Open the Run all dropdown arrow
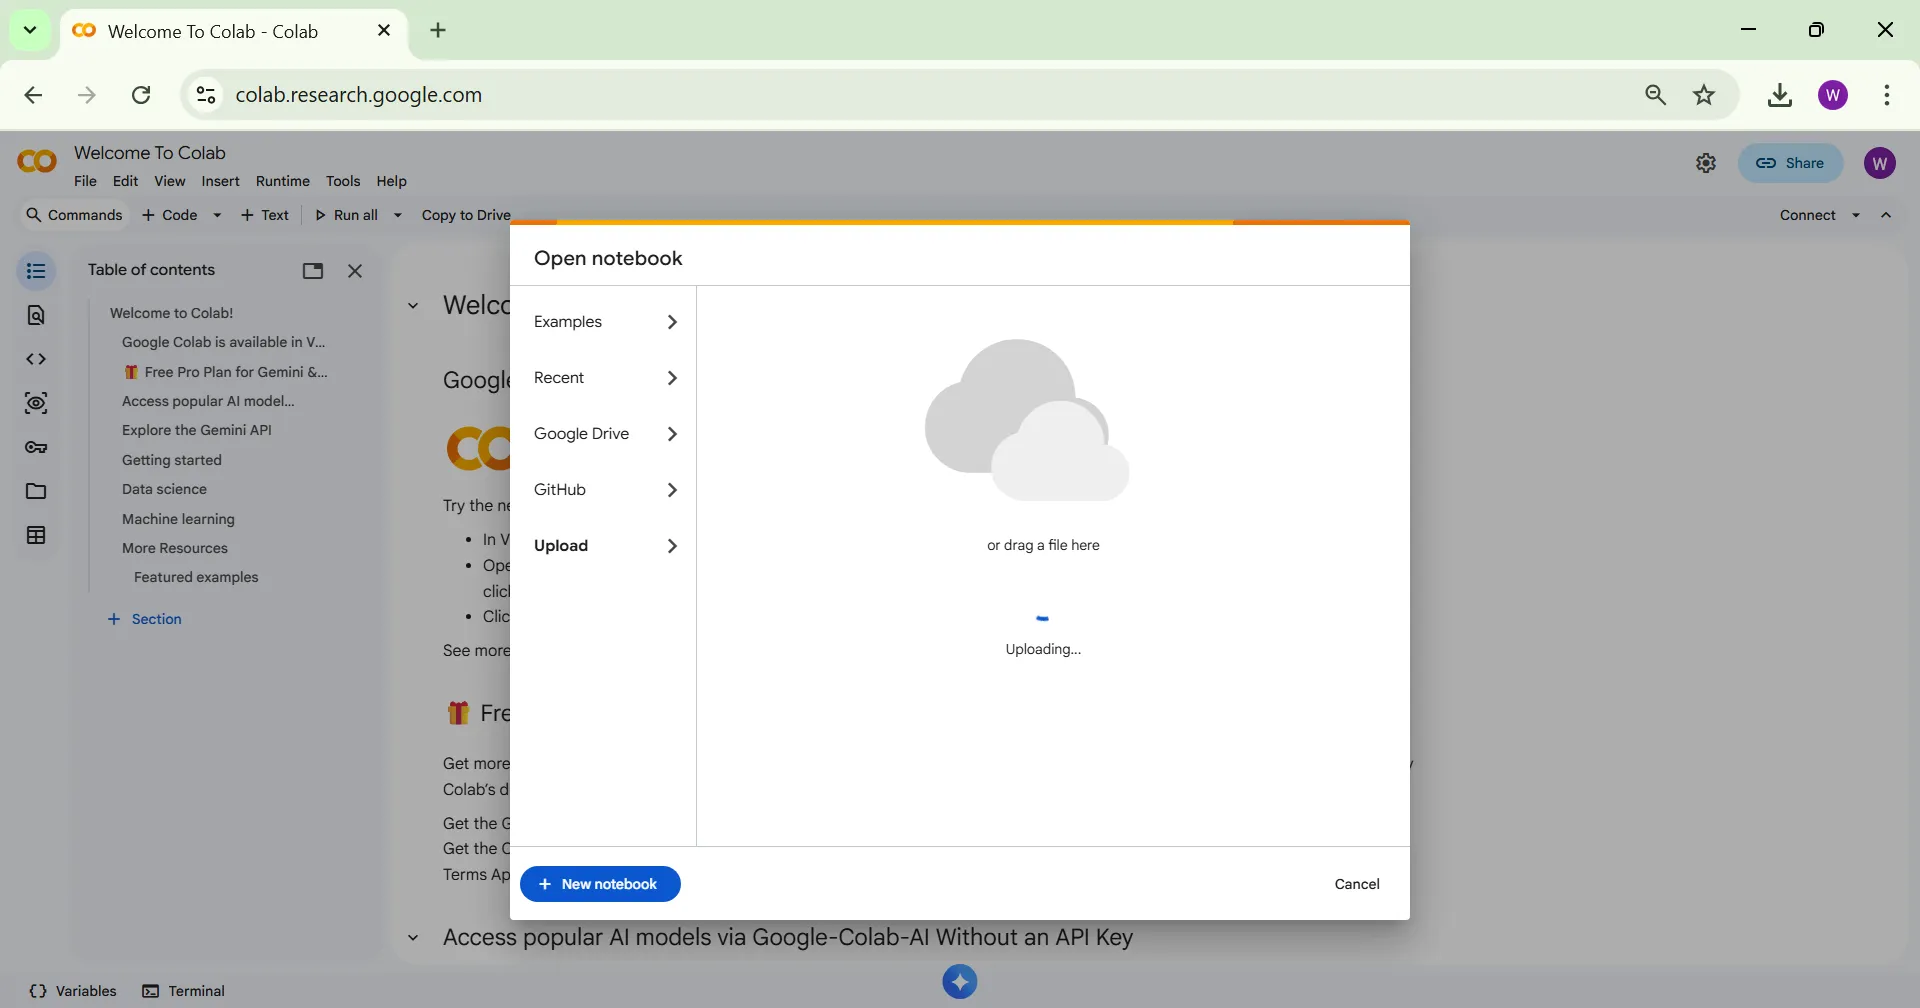Image resolution: width=1920 pixels, height=1008 pixels. (x=398, y=215)
